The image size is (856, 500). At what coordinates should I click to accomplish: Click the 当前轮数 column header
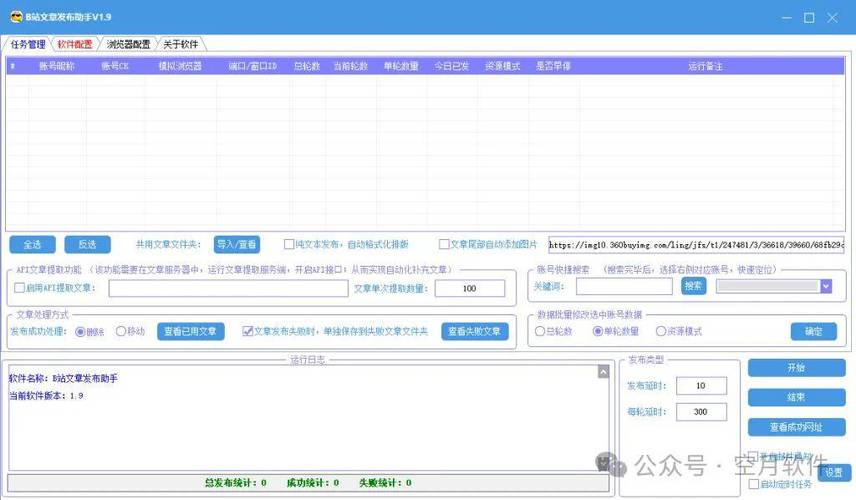click(350, 66)
